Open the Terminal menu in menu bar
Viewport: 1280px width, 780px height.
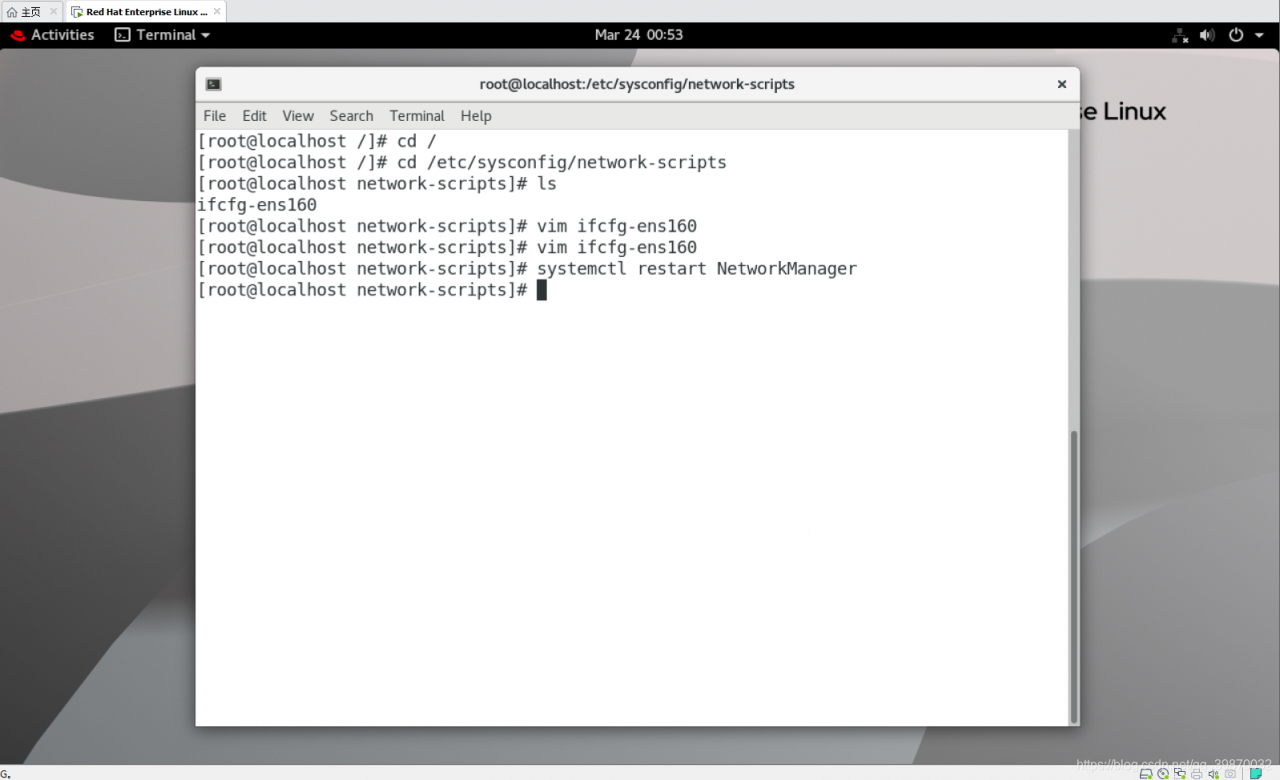click(417, 116)
